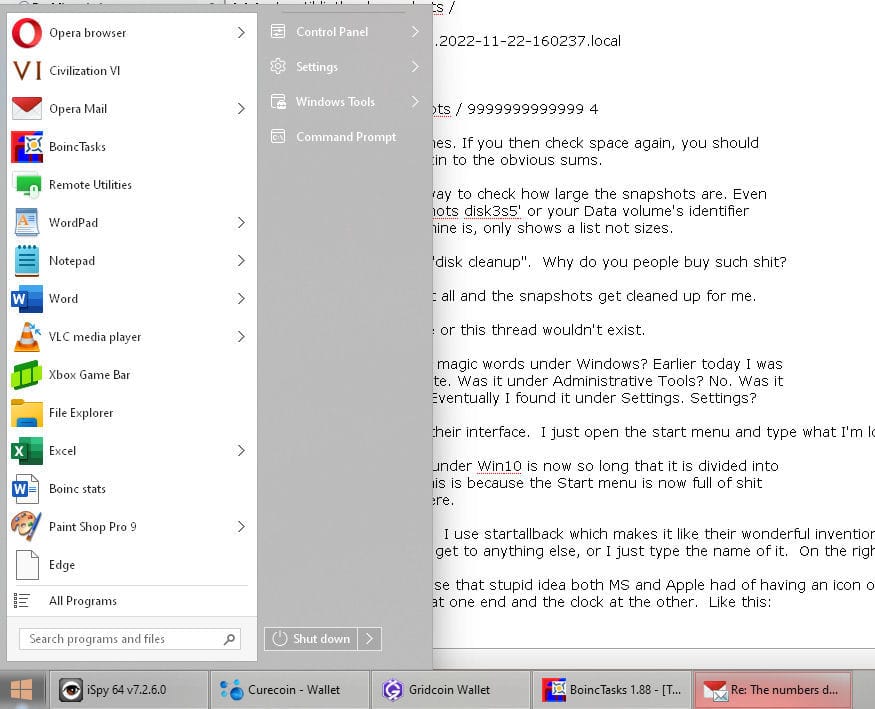
Task: Focus the Search programs and files box
Action: coord(130,639)
